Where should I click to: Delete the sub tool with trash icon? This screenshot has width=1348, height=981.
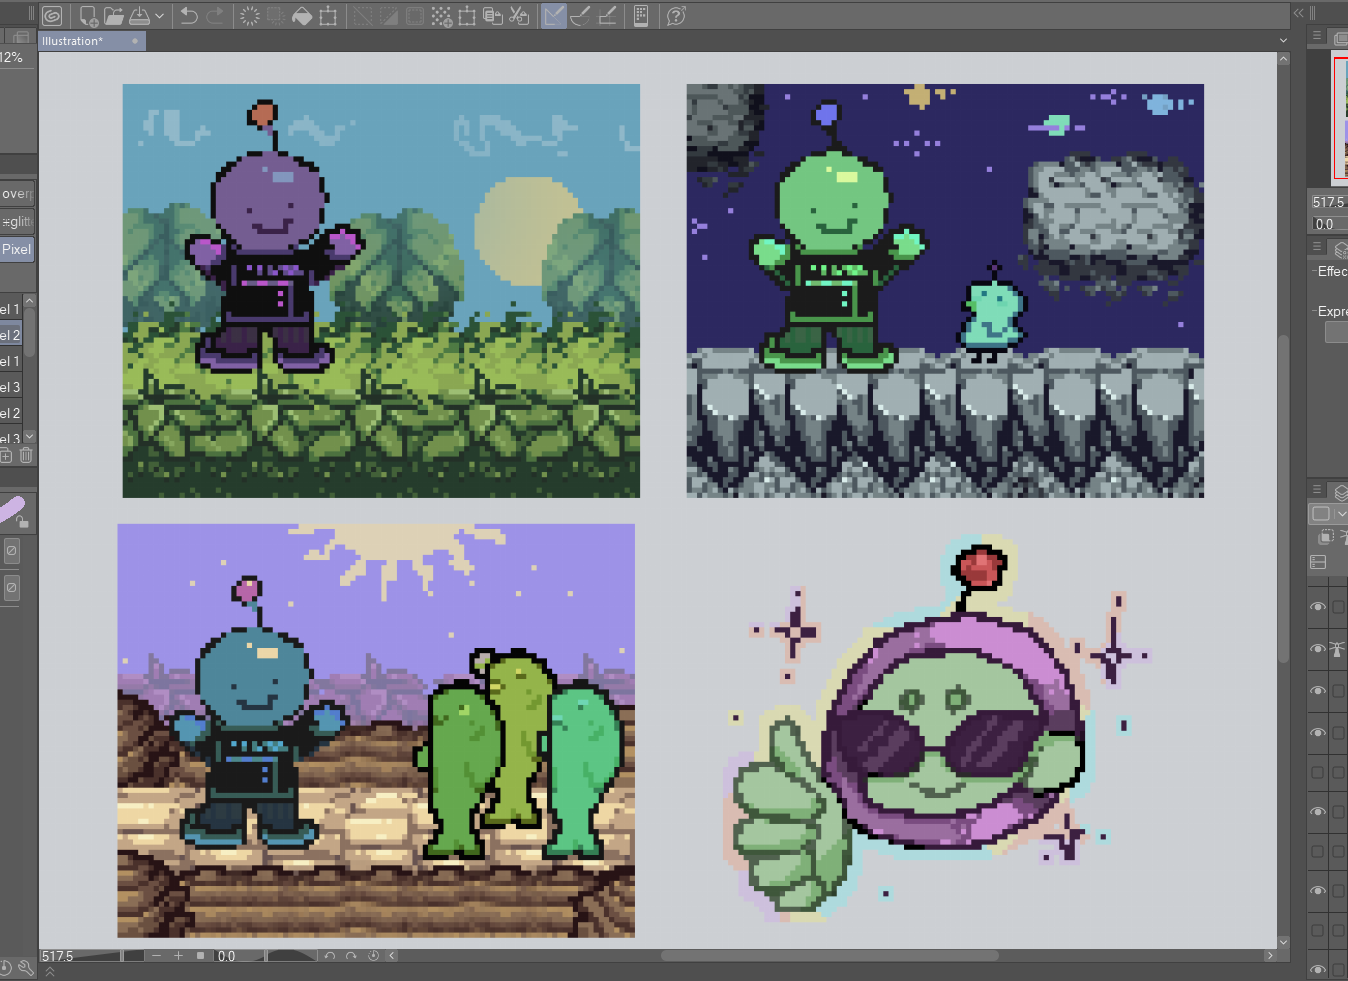click(26, 455)
